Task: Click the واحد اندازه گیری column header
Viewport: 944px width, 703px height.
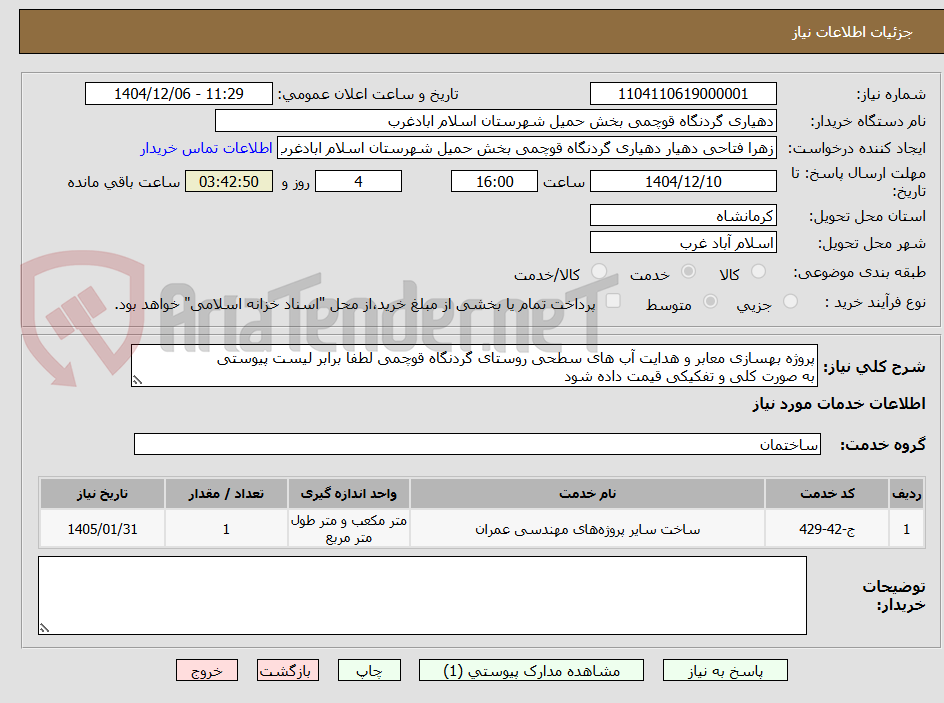Action: click(349, 494)
